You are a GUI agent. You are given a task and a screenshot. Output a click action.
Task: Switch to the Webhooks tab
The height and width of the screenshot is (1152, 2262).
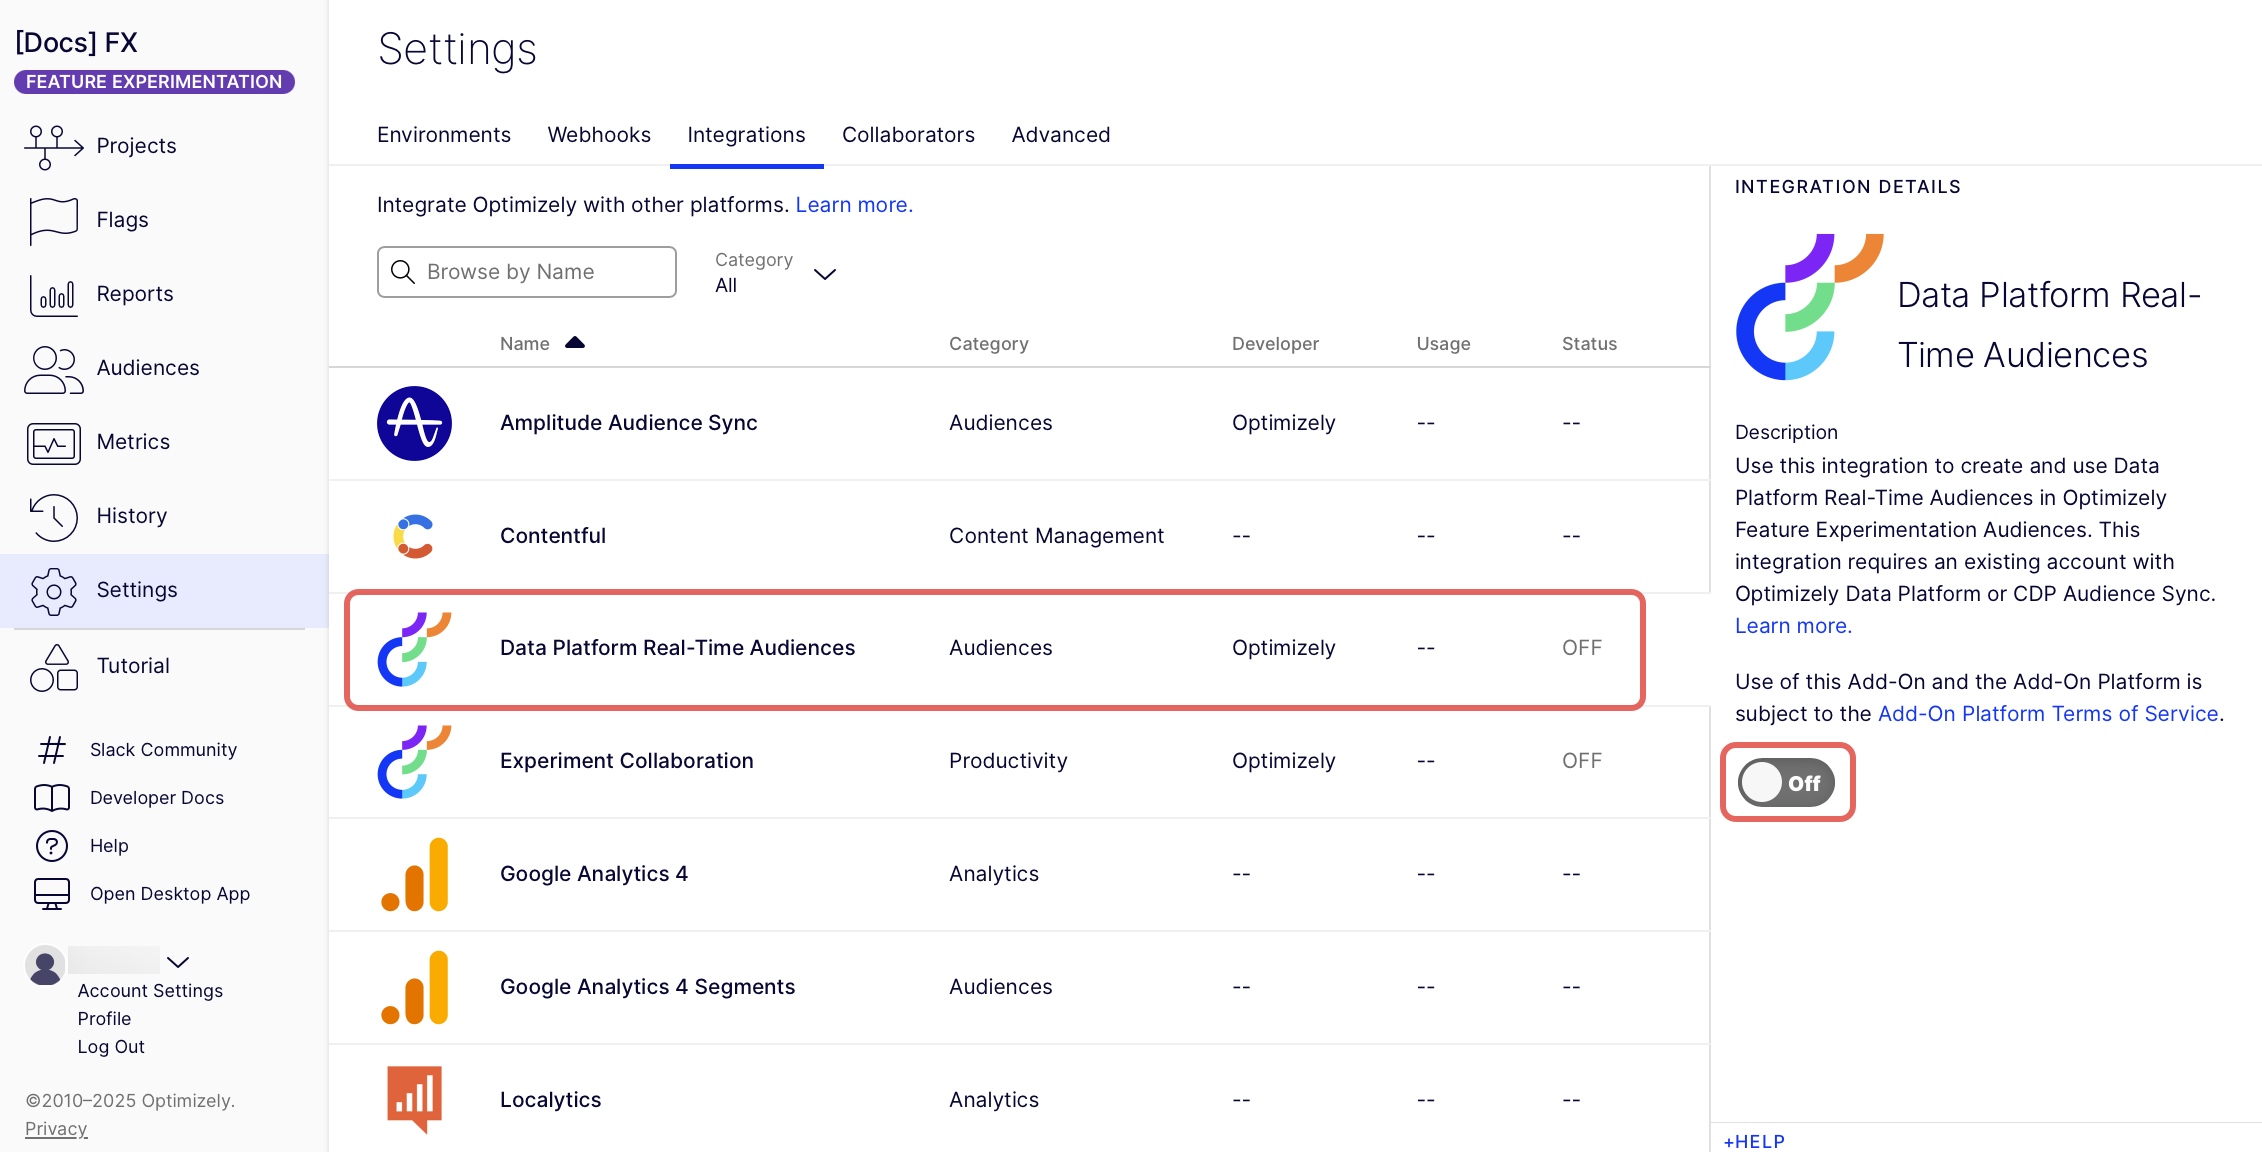point(598,135)
